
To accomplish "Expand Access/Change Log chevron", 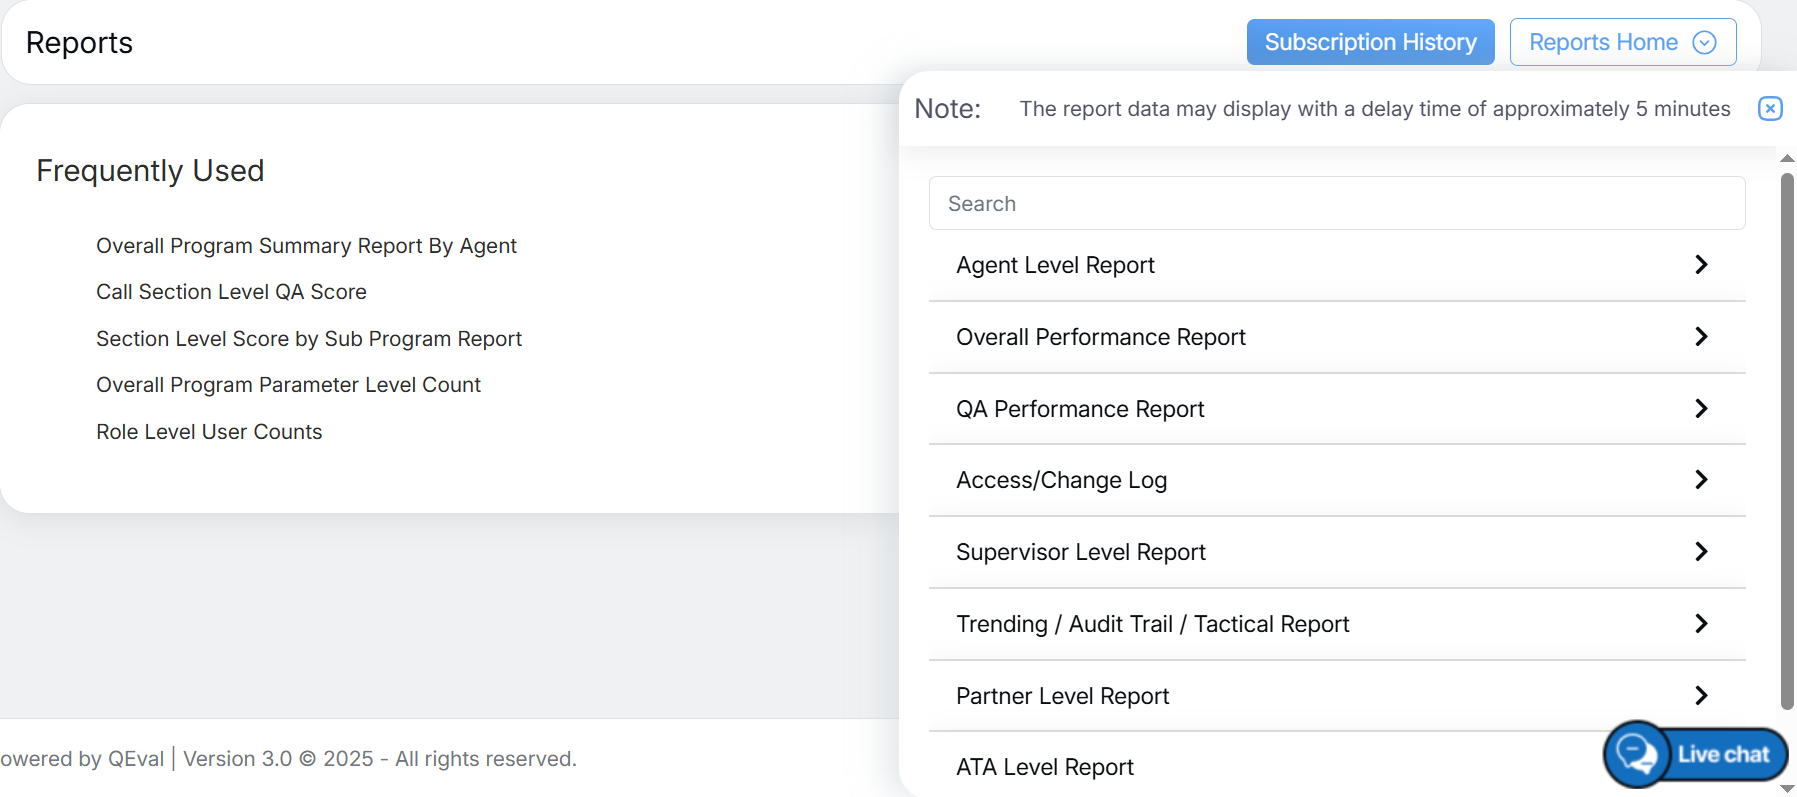I will pyautogui.click(x=1700, y=480).
